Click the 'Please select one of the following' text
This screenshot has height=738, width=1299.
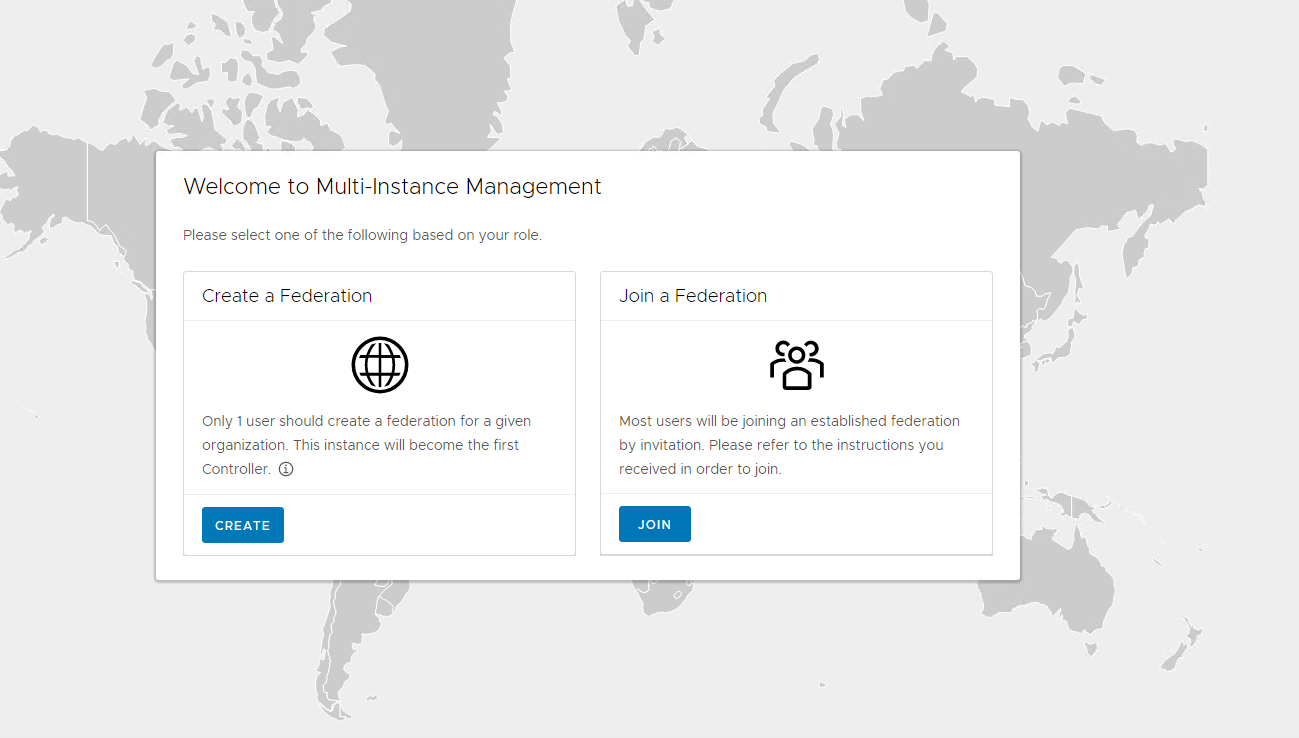pyautogui.click(x=362, y=236)
